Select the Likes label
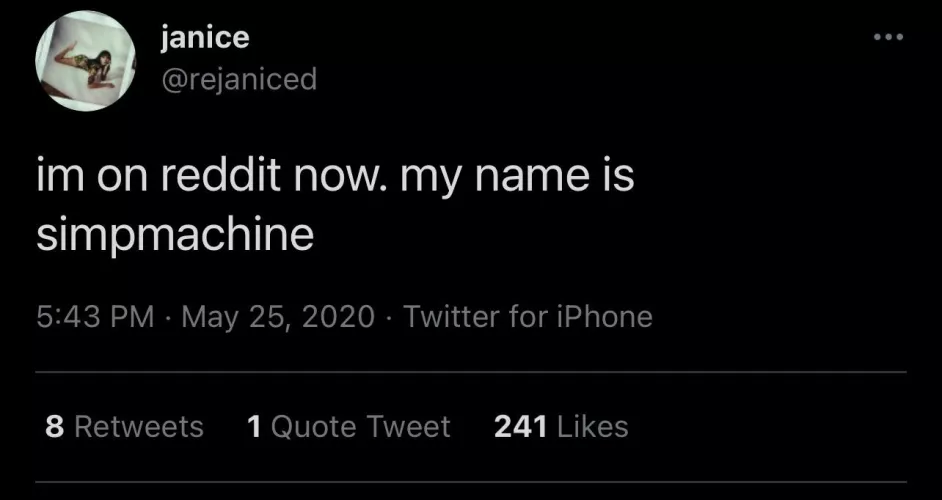This screenshot has height=500, width=942. click(592, 427)
